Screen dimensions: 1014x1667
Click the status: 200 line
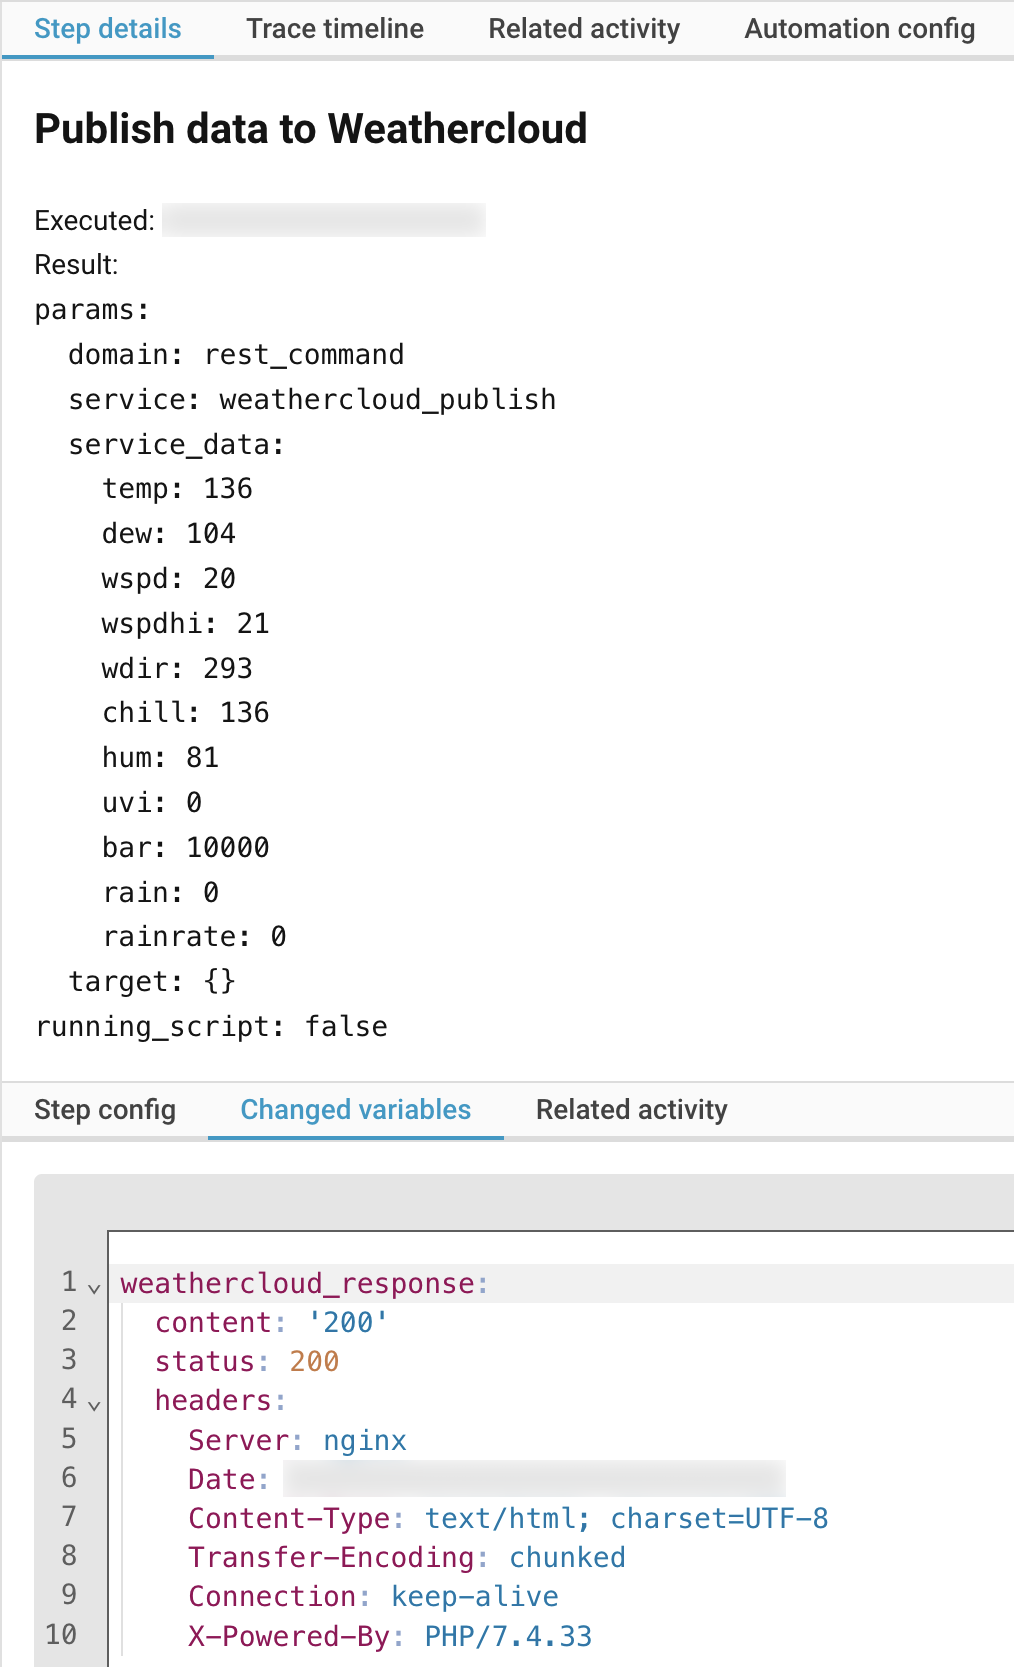click(x=247, y=1362)
